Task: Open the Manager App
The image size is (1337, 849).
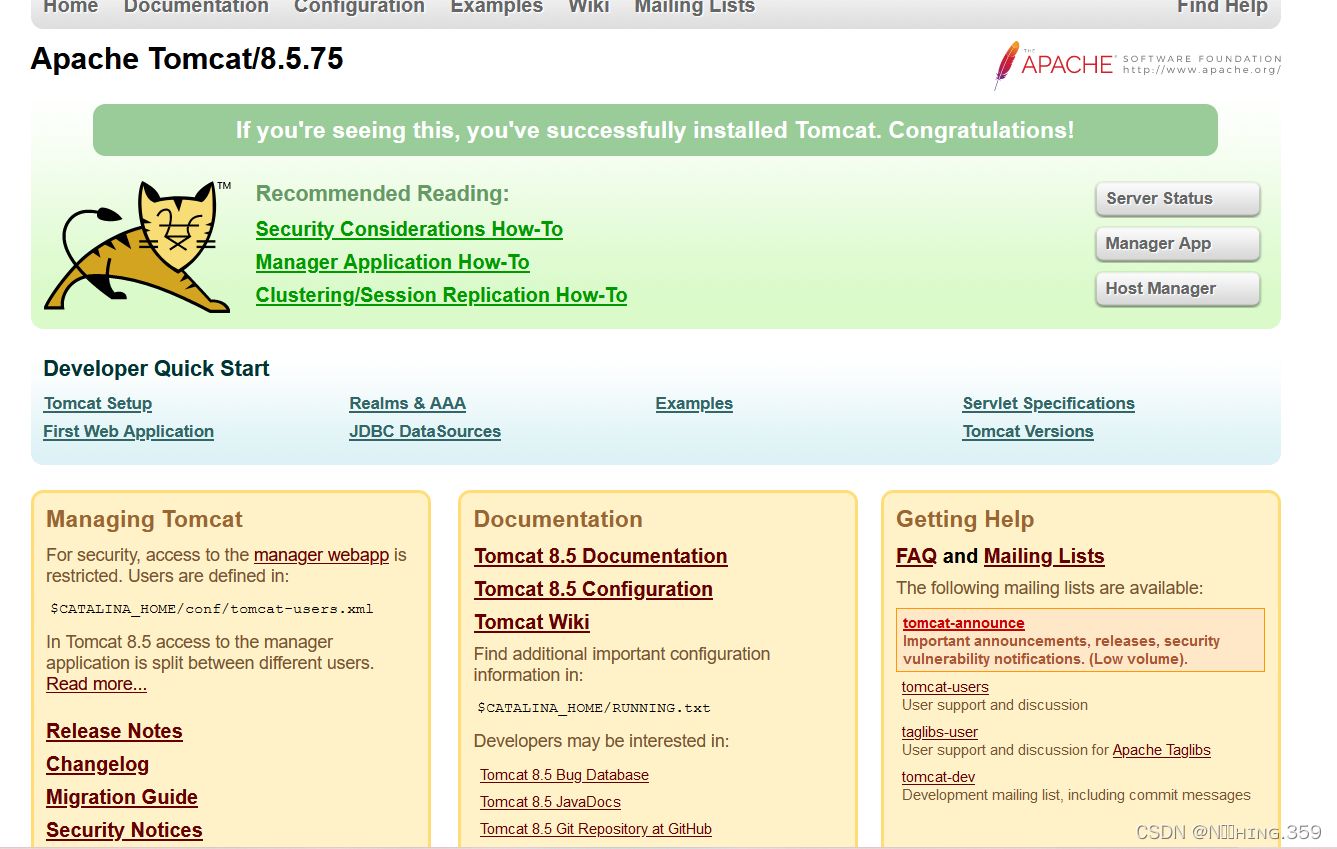Action: (1177, 244)
